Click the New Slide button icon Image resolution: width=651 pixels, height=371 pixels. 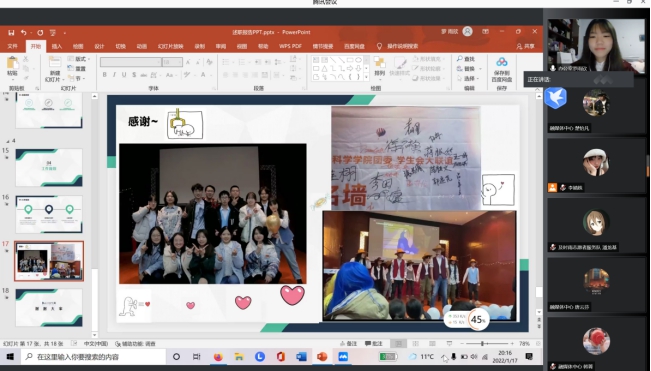(x=55, y=62)
